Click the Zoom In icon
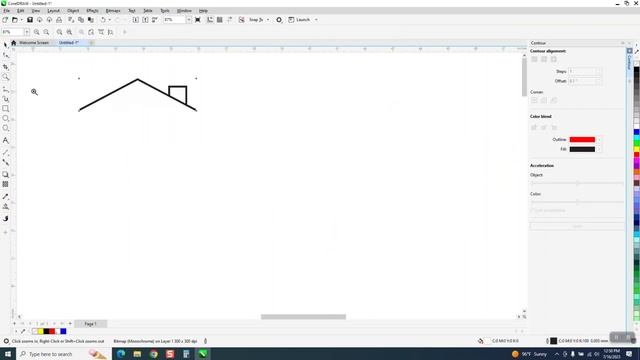This screenshot has height=360, width=640. click(37, 32)
